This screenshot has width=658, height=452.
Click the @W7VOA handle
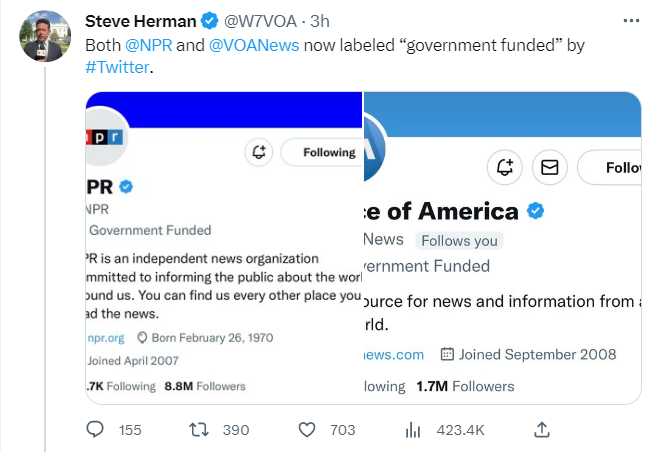pyautogui.click(x=263, y=20)
